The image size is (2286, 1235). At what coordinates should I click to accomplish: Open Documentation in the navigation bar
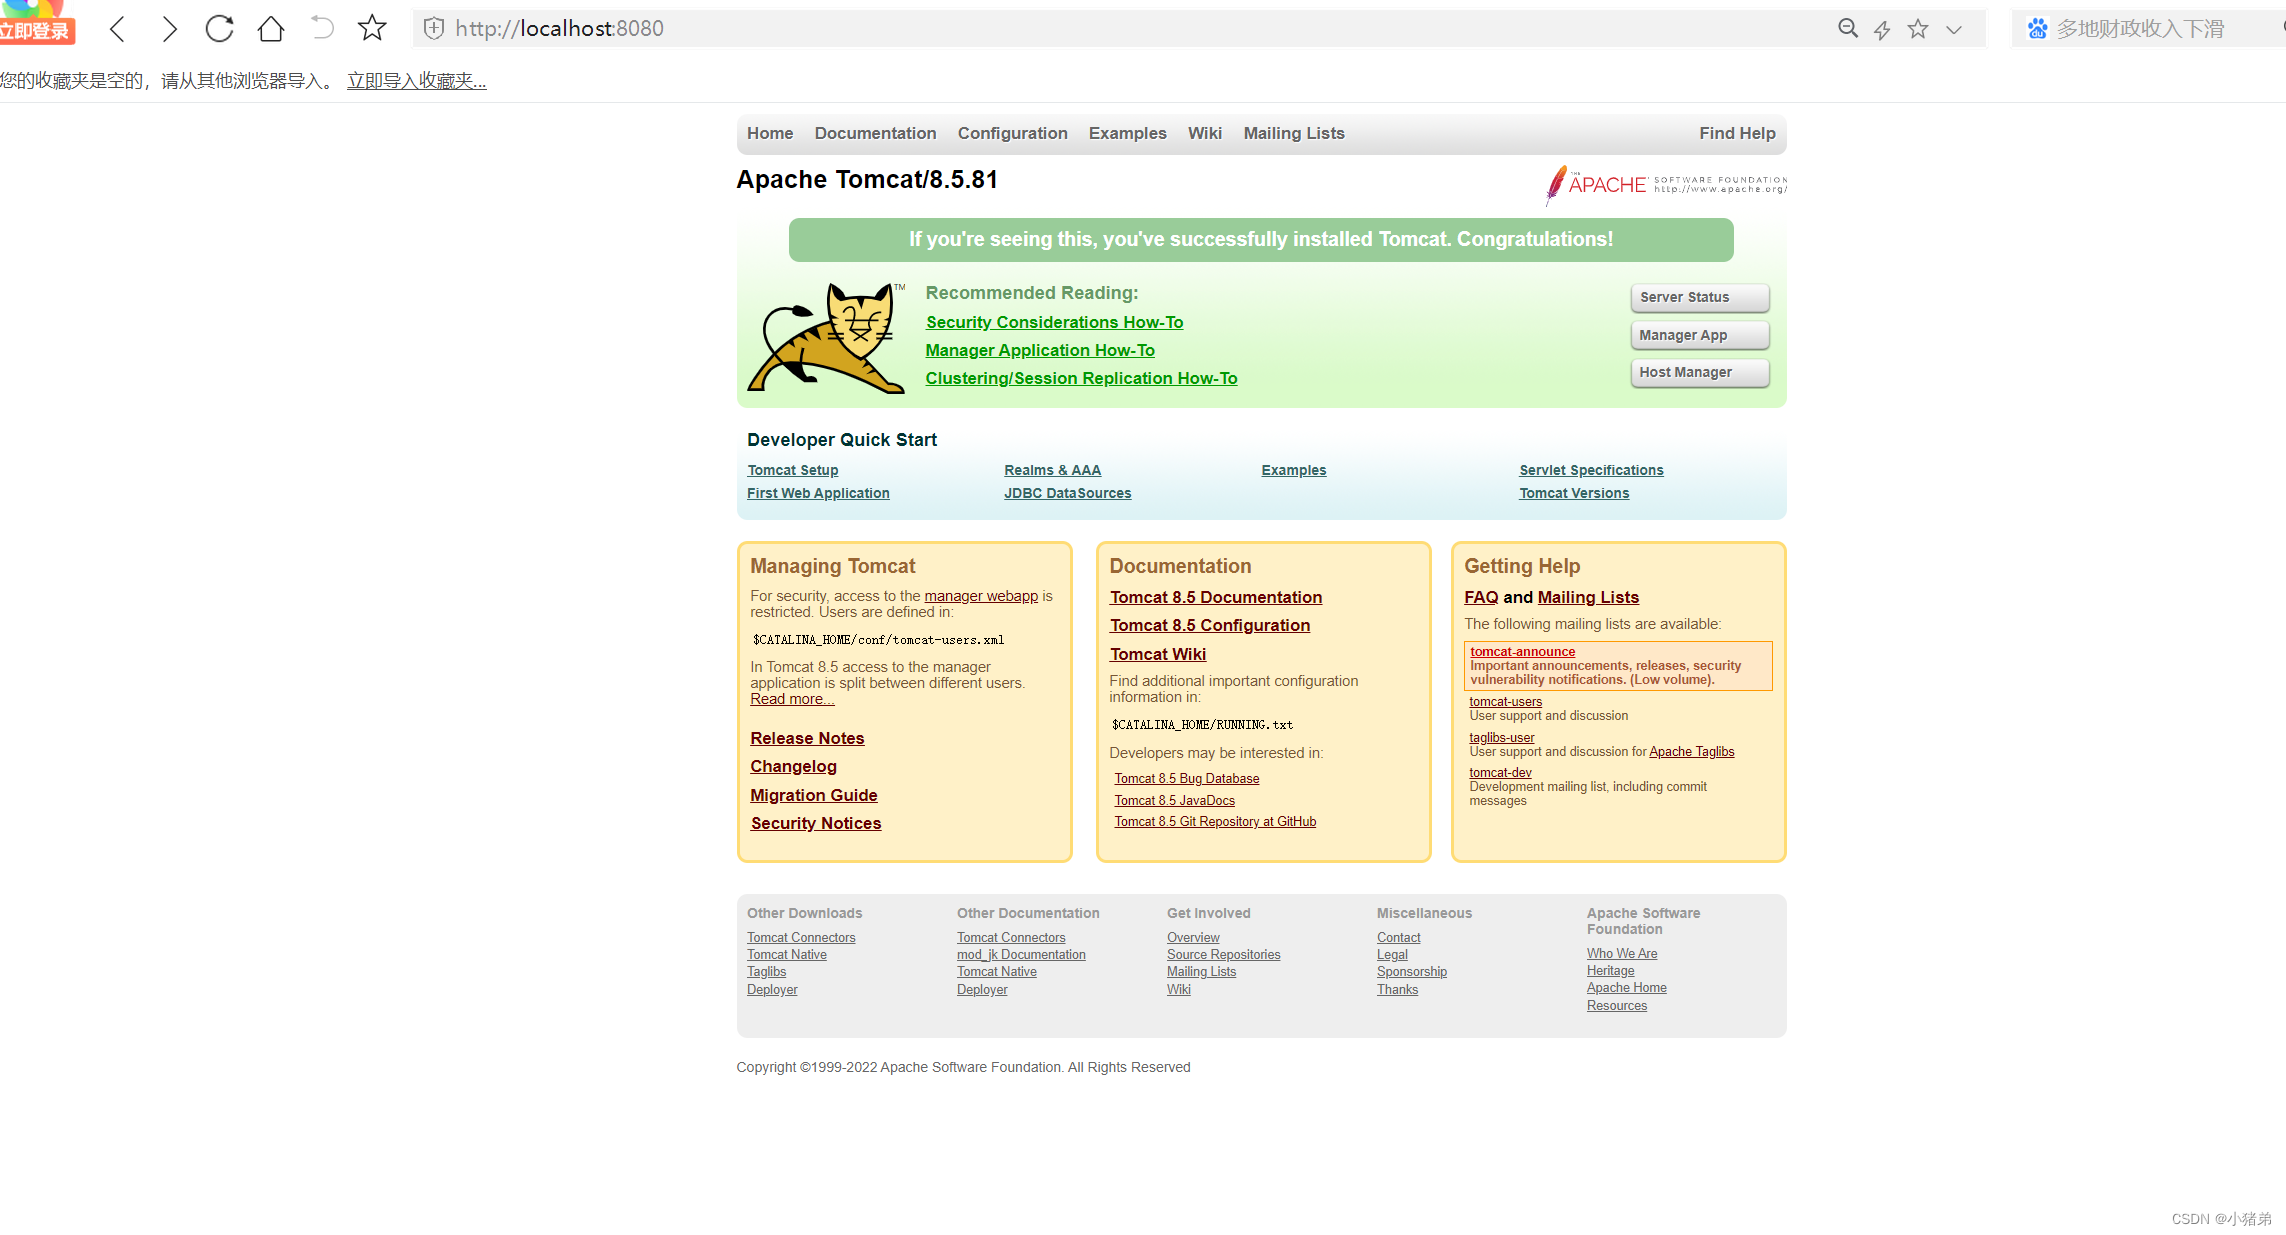coord(875,133)
